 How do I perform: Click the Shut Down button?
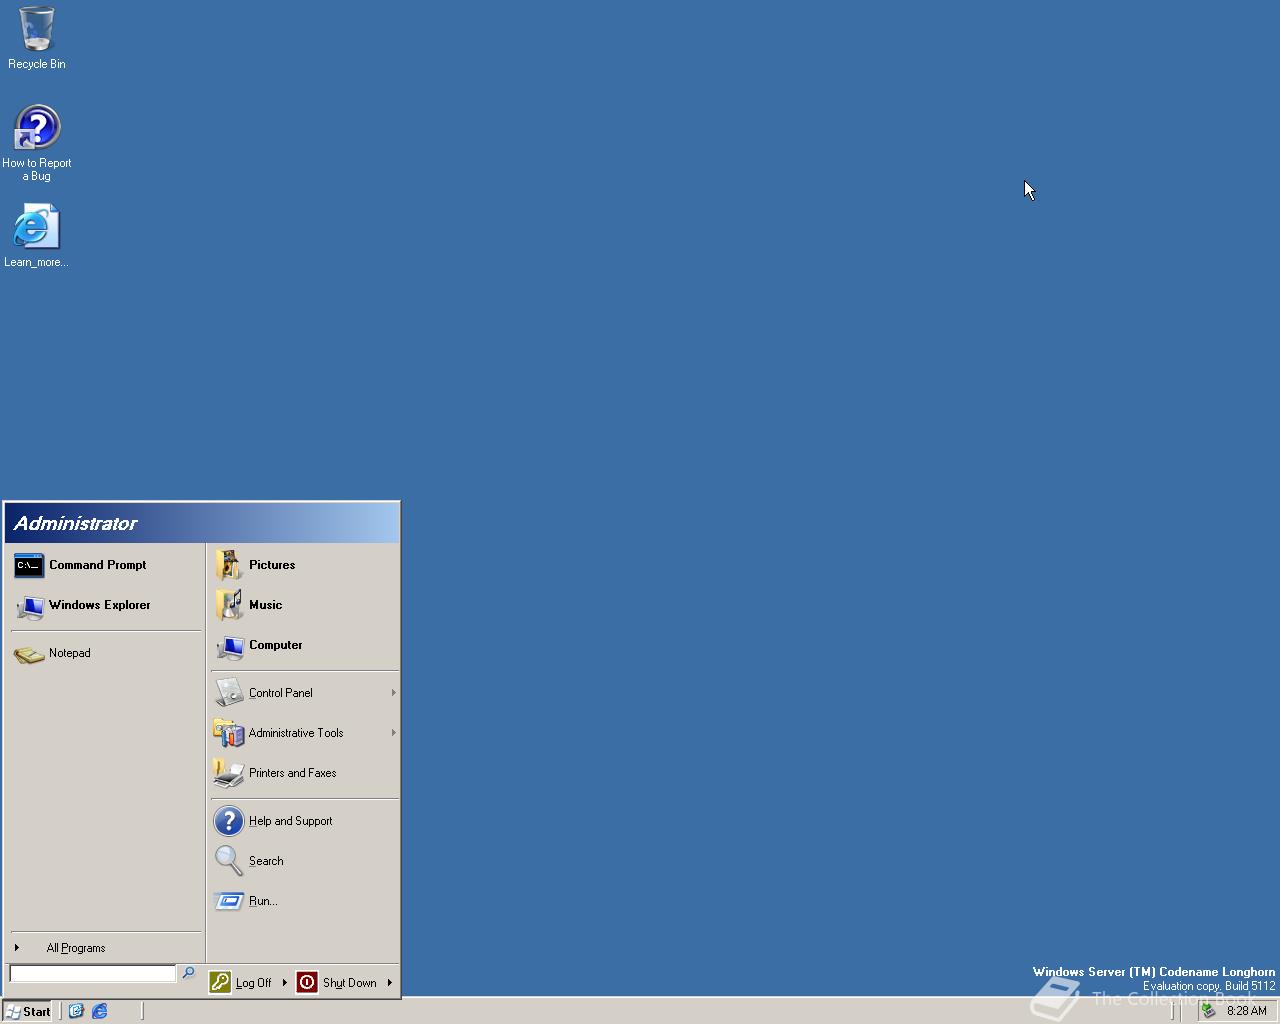click(338, 983)
